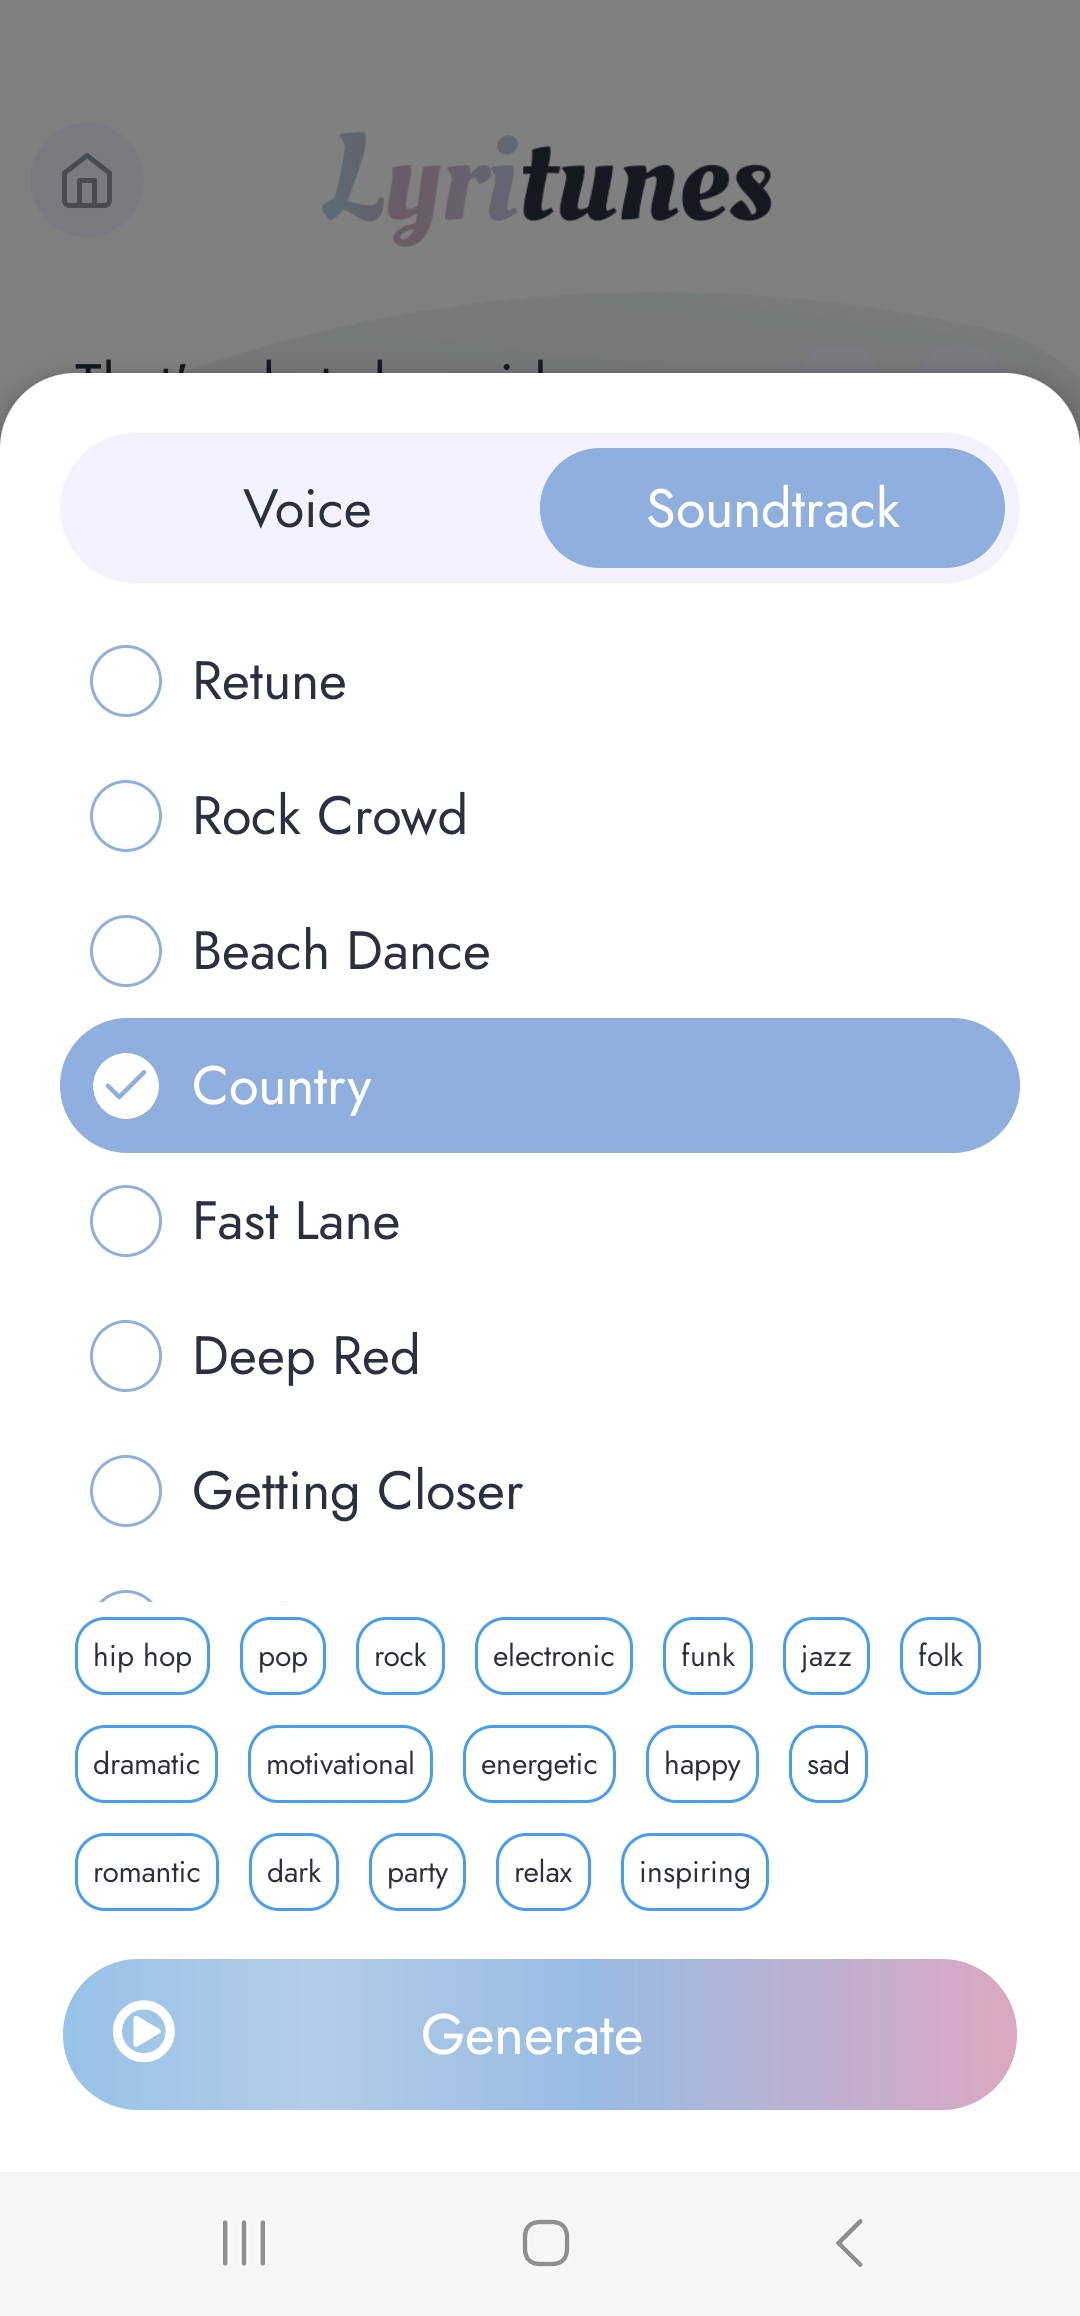Viewport: 1080px width, 2316px height.
Task: Toggle the motivational mood tag
Action: pyautogui.click(x=340, y=1764)
